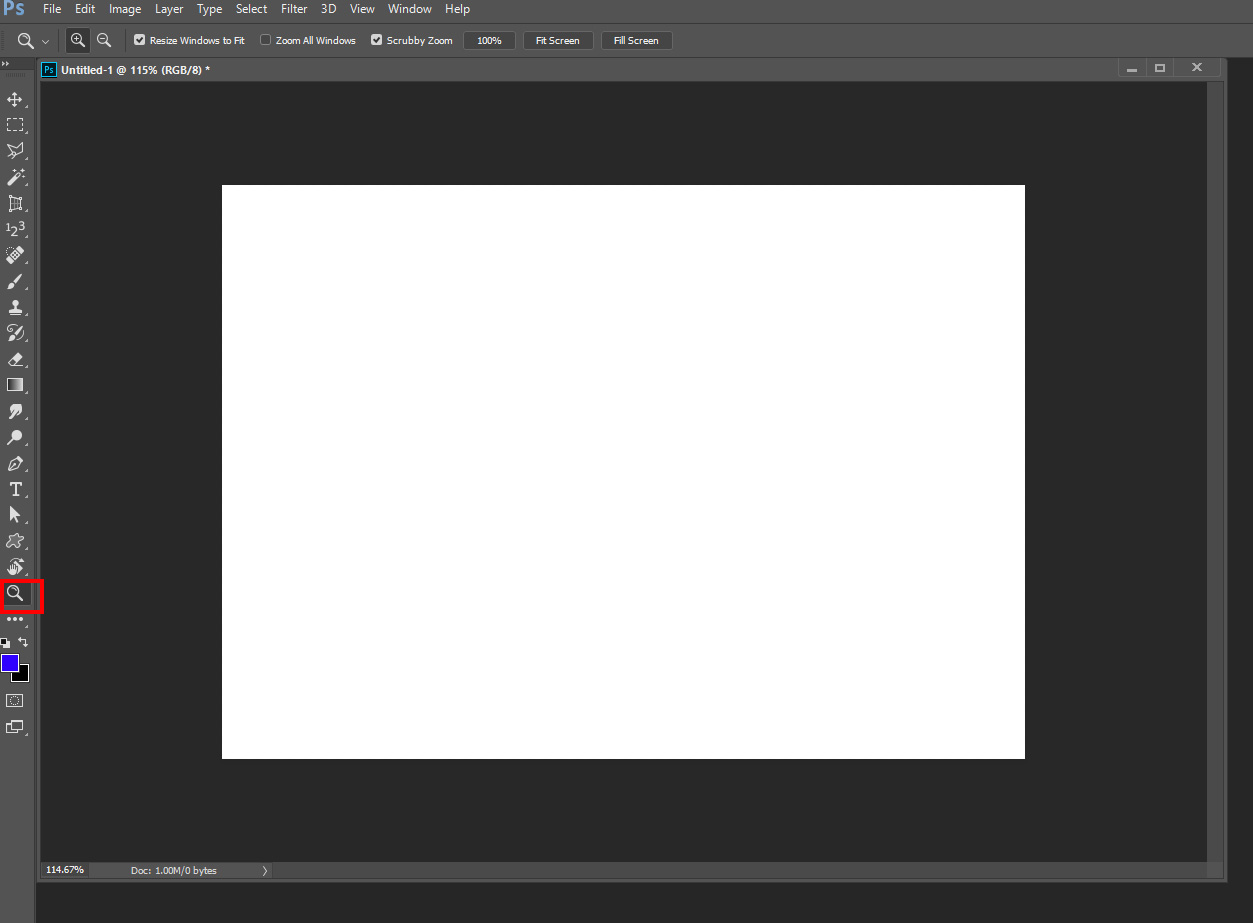Image resolution: width=1253 pixels, height=923 pixels.
Task: Select the Horizontal Type tool
Action: point(16,489)
